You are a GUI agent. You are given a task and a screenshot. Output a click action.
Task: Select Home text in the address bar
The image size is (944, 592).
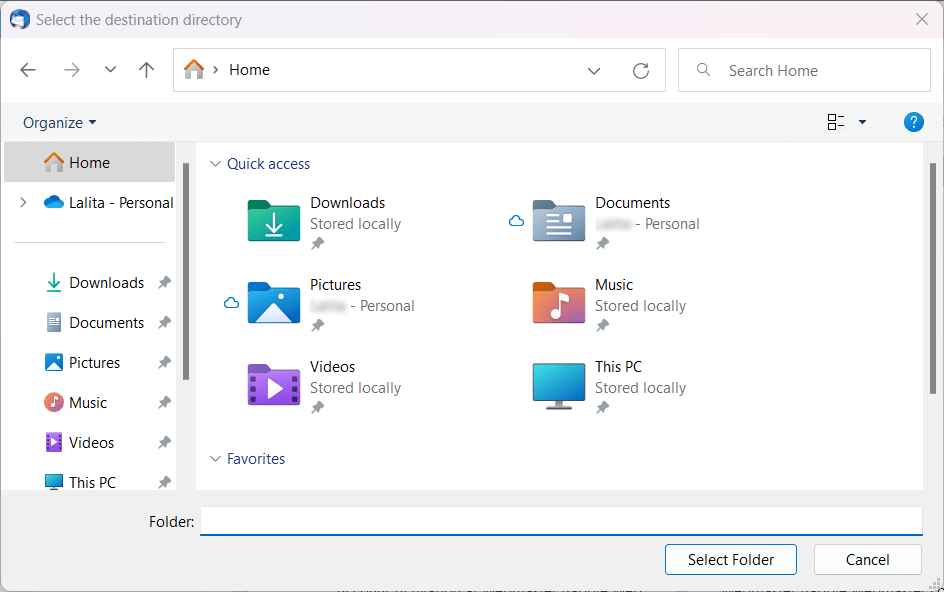tap(249, 70)
